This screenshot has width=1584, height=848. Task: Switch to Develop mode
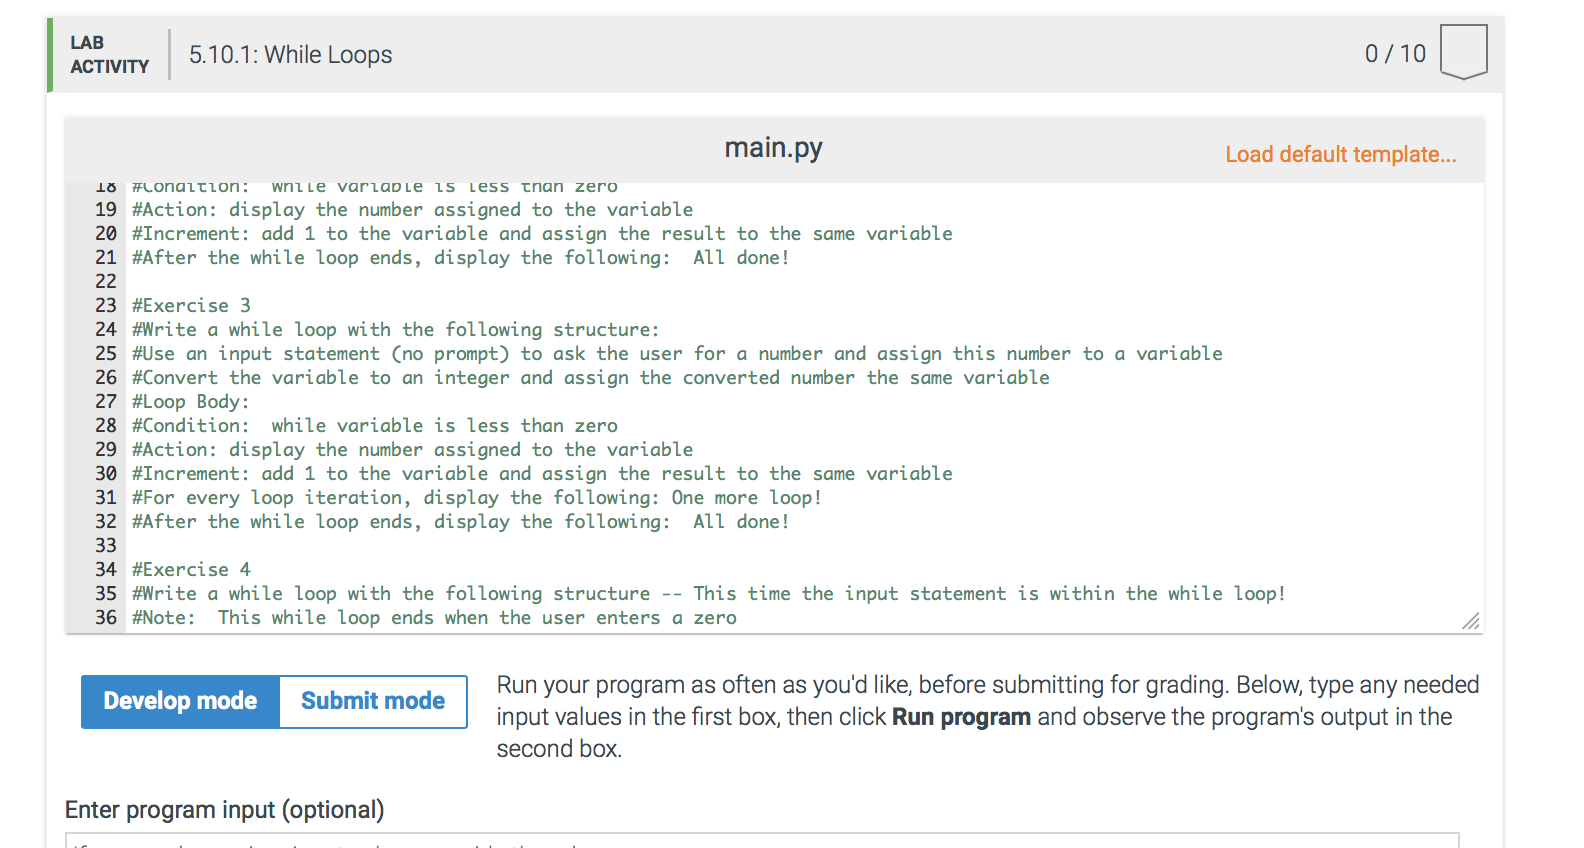click(x=179, y=701)
